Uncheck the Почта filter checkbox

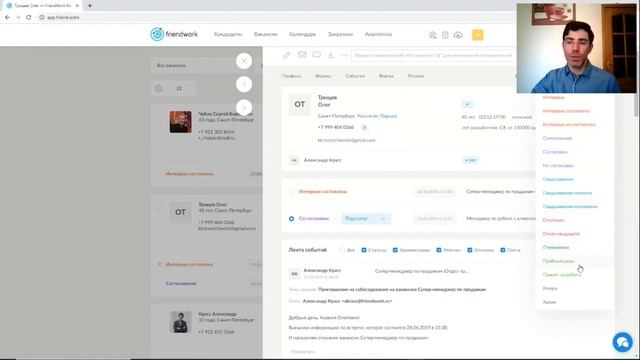coord(503,250)
